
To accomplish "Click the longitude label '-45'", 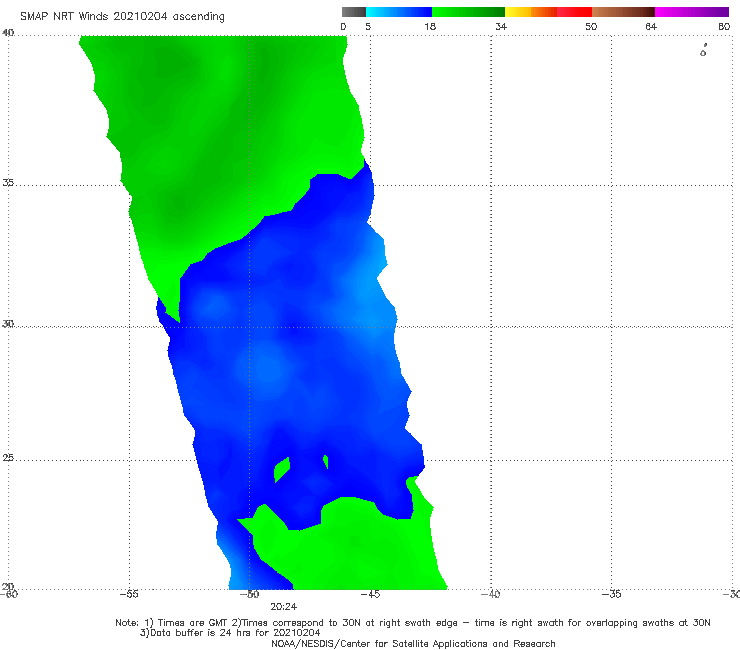I will pyautogui.click(x=370, y=594).
